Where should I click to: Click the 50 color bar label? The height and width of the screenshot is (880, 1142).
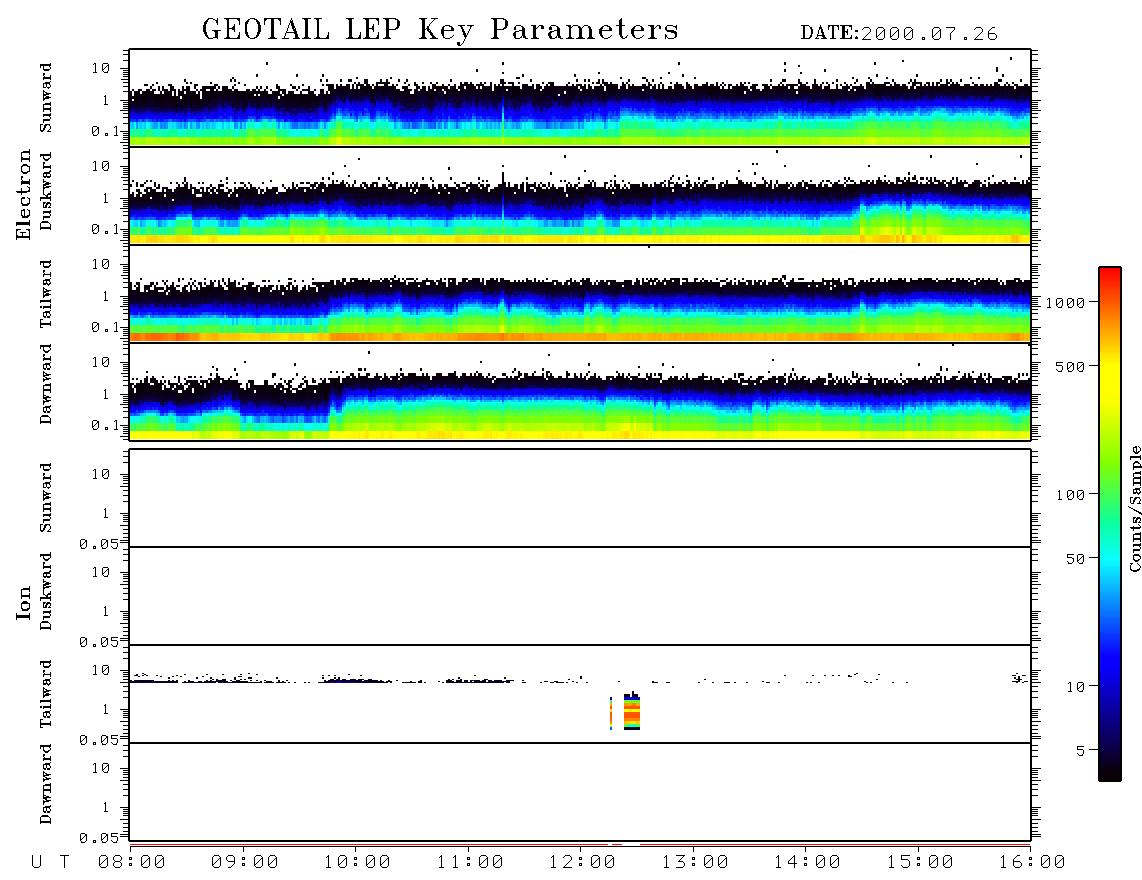coord(1074,559)
